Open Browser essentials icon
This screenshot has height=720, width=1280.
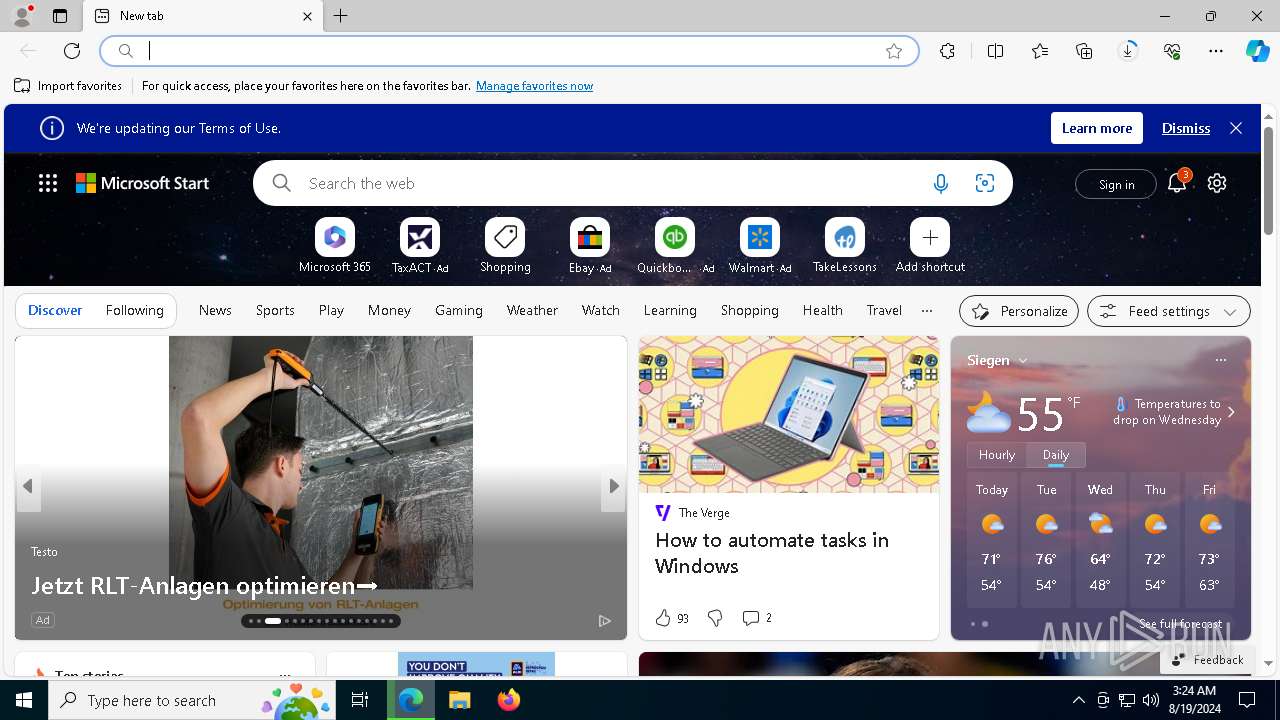point(1172,51)
